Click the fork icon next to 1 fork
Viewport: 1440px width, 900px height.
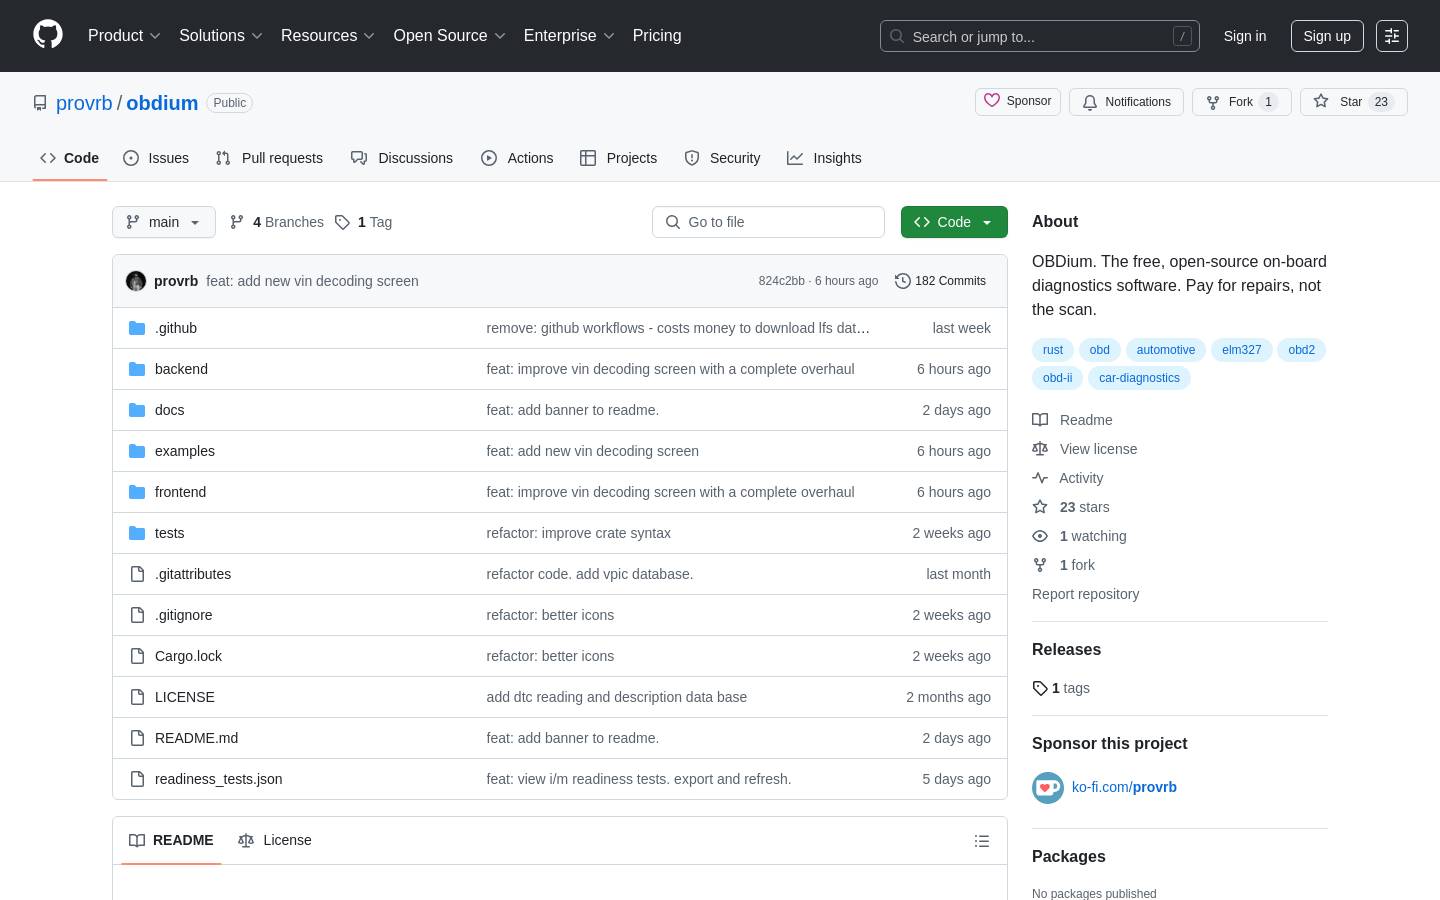tap(1040, 565)
